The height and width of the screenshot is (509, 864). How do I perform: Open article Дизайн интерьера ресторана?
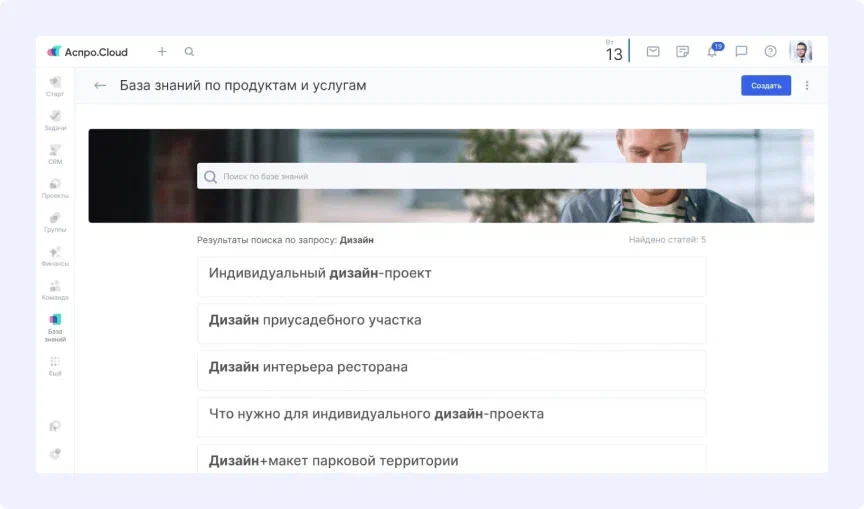(x=451, y=368)
